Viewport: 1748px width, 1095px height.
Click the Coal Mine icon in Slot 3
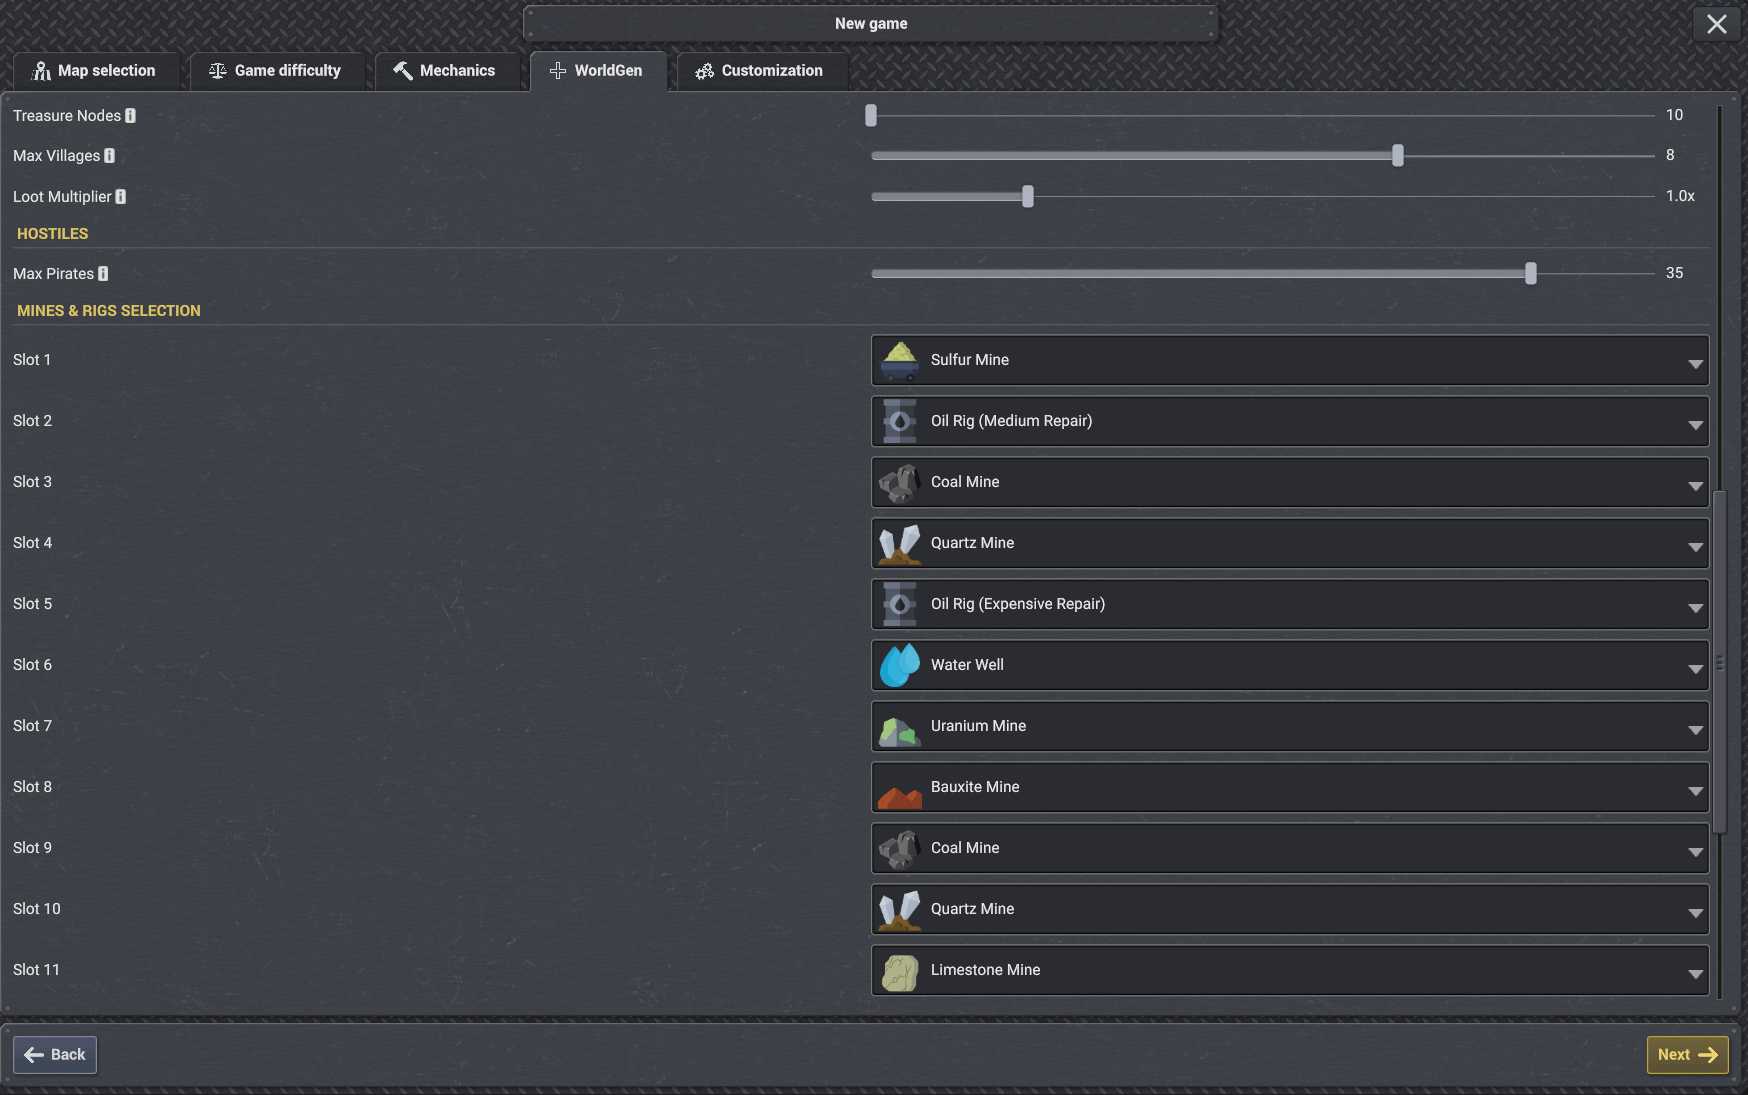click(x=899, y=483)
